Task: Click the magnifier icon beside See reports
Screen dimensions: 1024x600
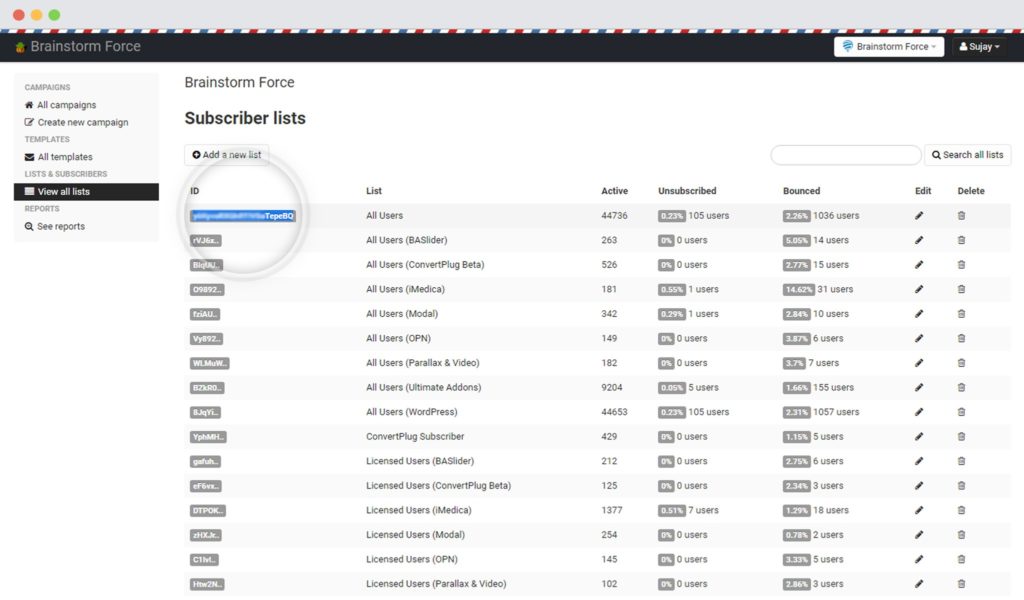Action: tap(29, 225)
